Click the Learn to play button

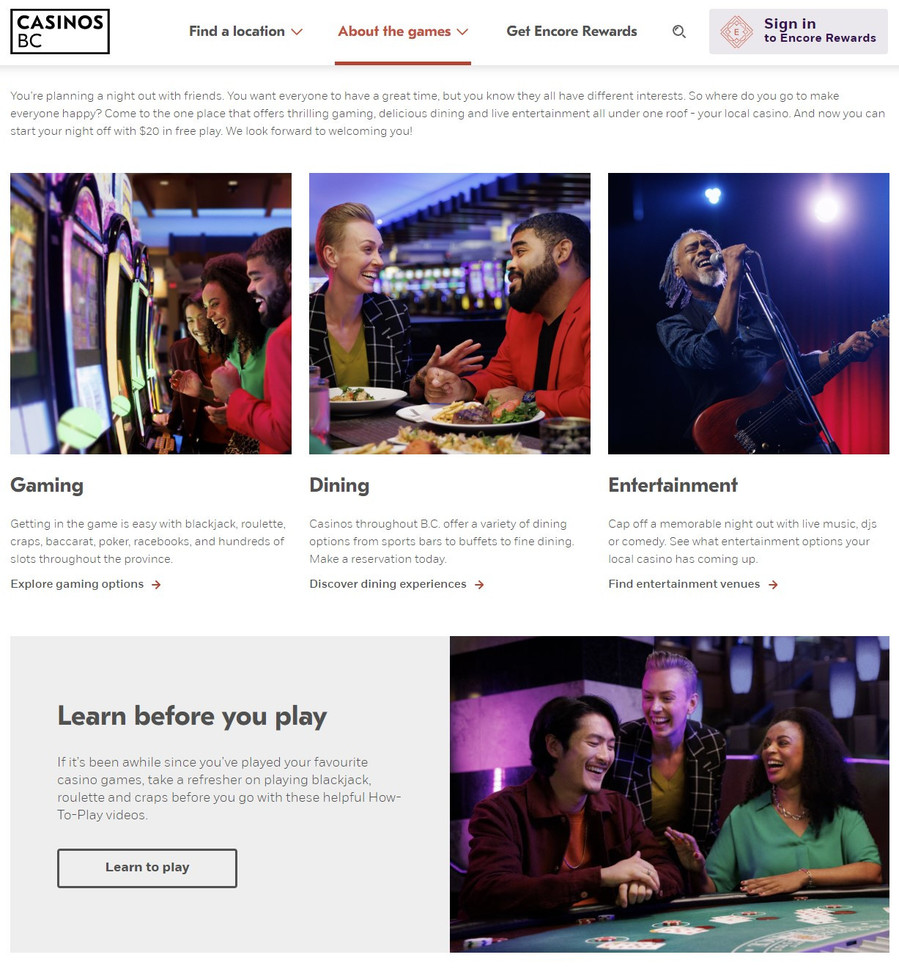[x=147, y=868]
